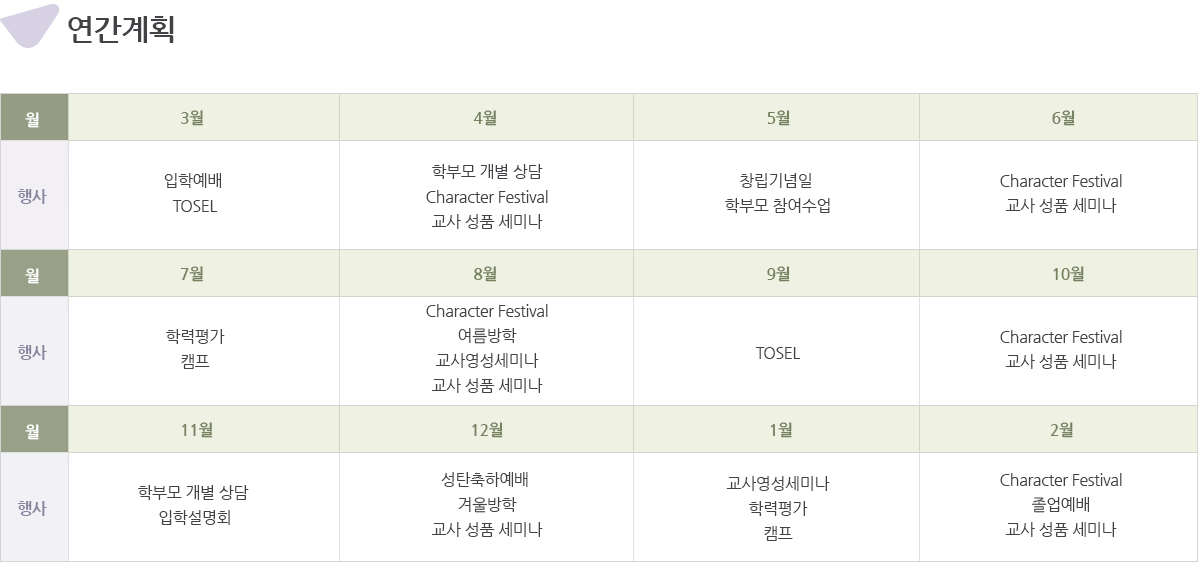Click 겨울방학 in the December cell

[x=487, y=504]
